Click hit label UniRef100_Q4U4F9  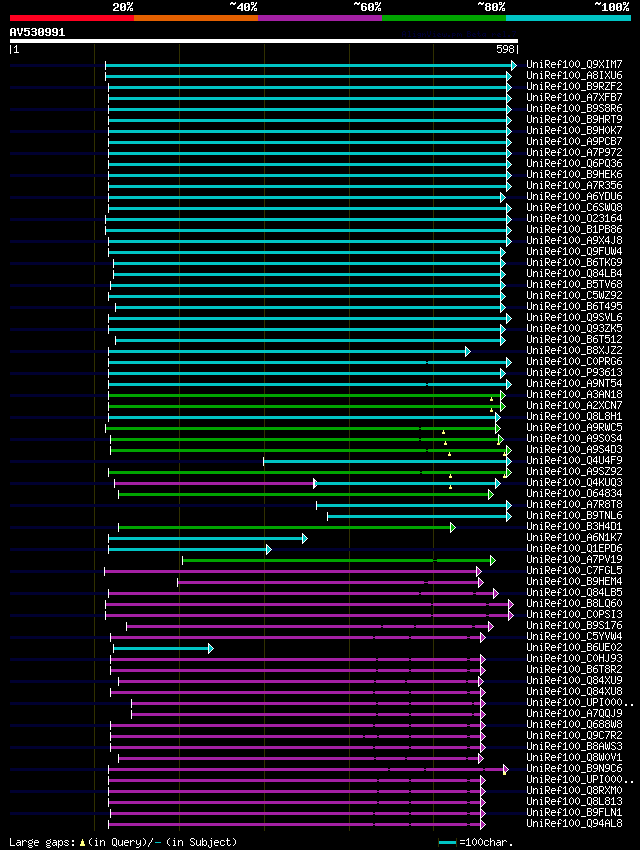574,460
